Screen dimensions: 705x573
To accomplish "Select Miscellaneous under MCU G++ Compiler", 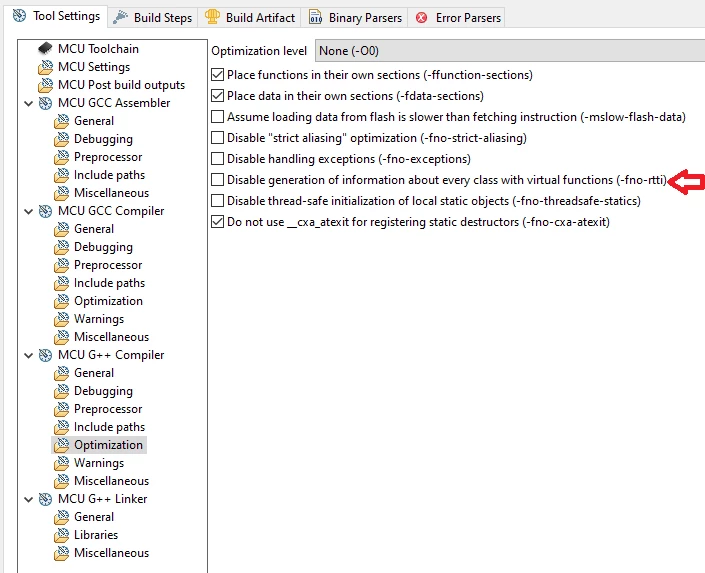I will (111, 481).
